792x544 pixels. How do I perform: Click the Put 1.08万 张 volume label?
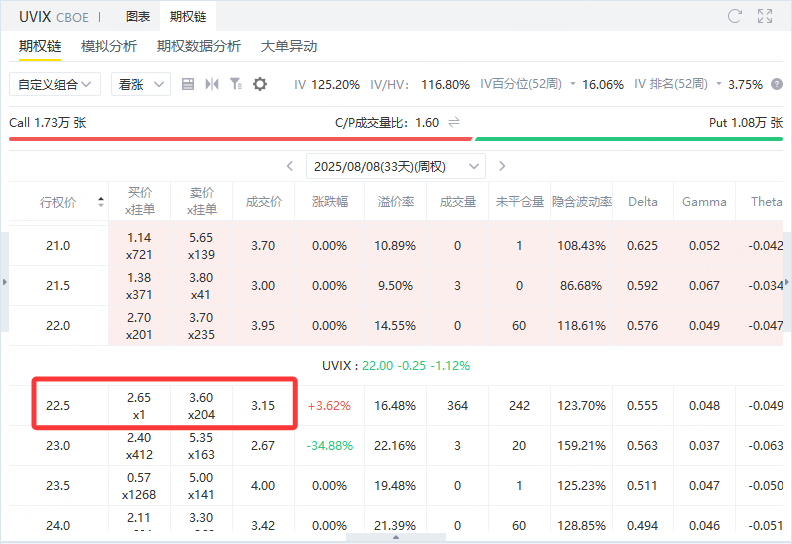click(x=746, y=123)
